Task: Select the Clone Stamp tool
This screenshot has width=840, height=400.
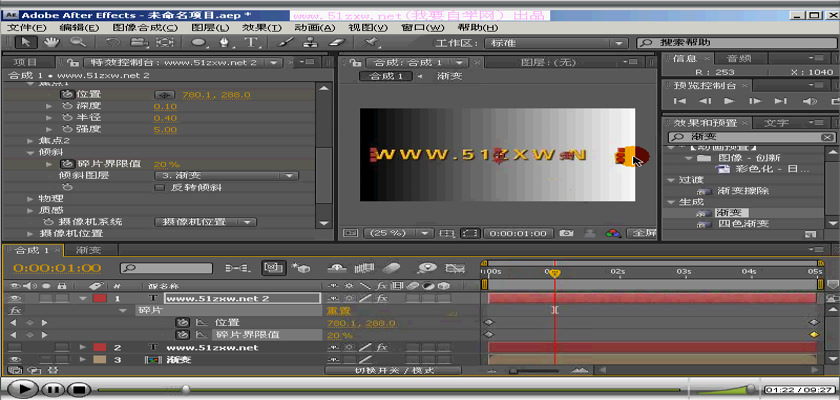Action: coord(311,42)
